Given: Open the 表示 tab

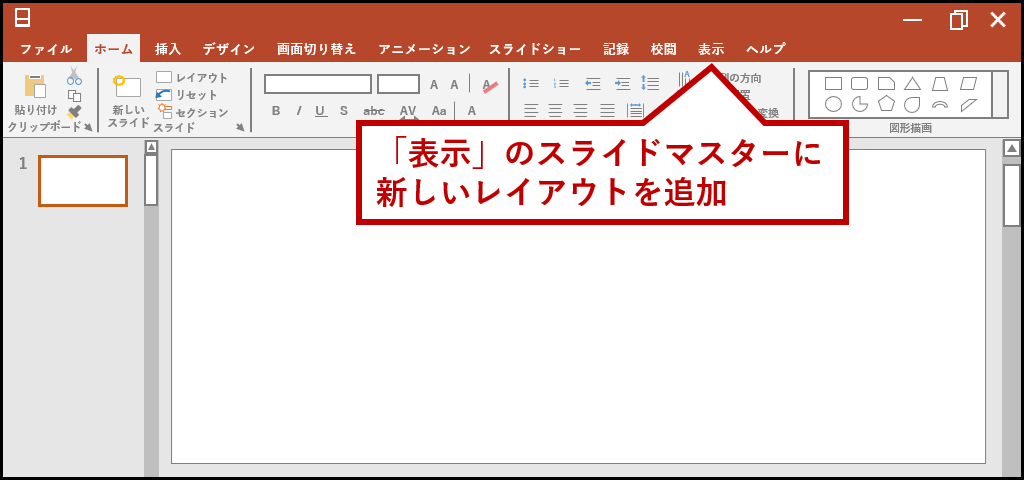Looking at the screenshot, I should (711, 49).
